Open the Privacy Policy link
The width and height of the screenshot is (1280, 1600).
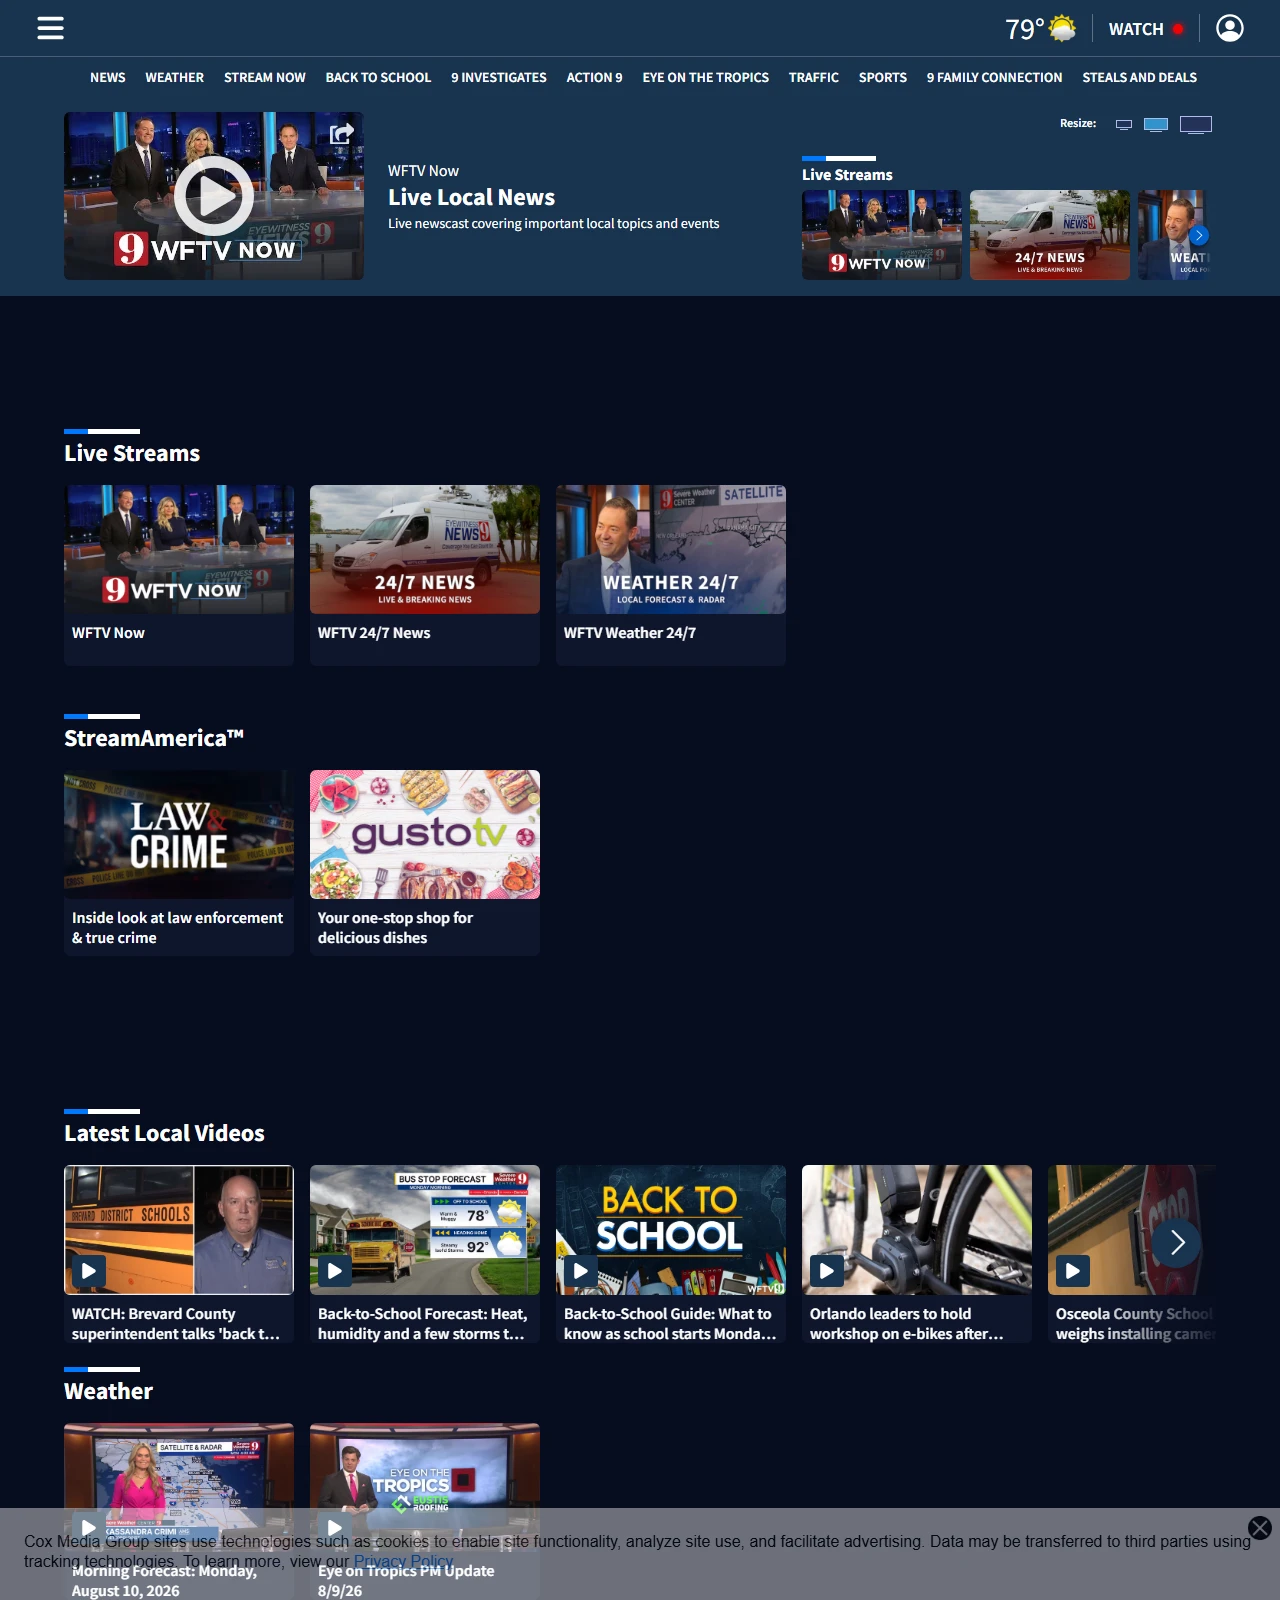tap(403, 1561)
